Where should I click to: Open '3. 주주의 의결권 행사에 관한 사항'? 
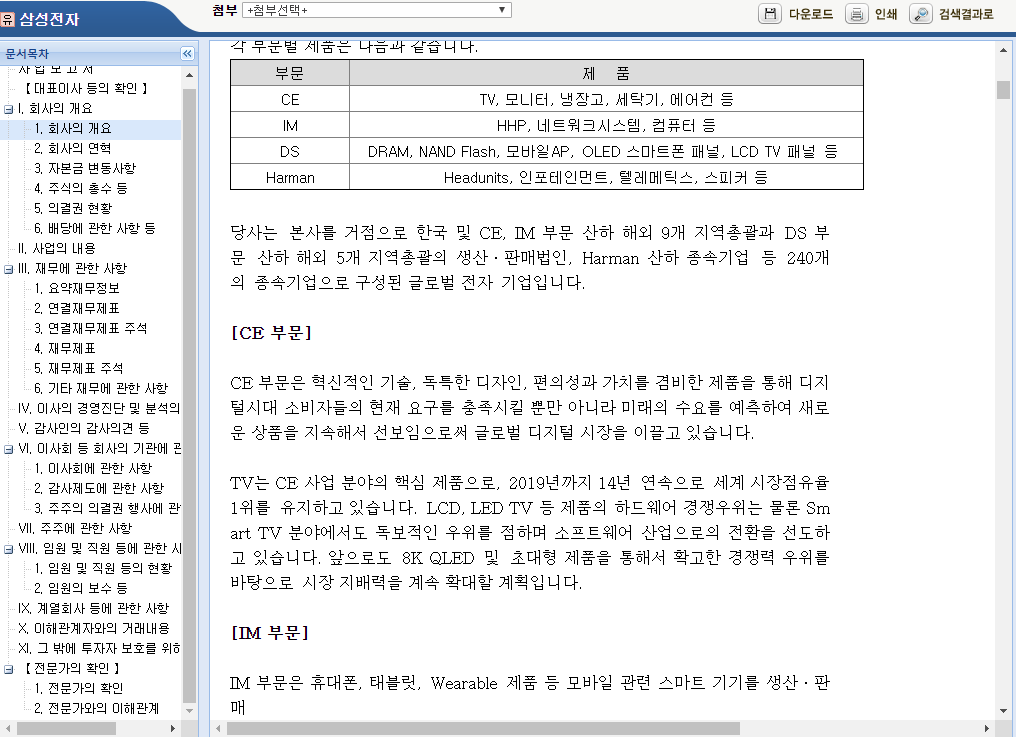point(107,509)
